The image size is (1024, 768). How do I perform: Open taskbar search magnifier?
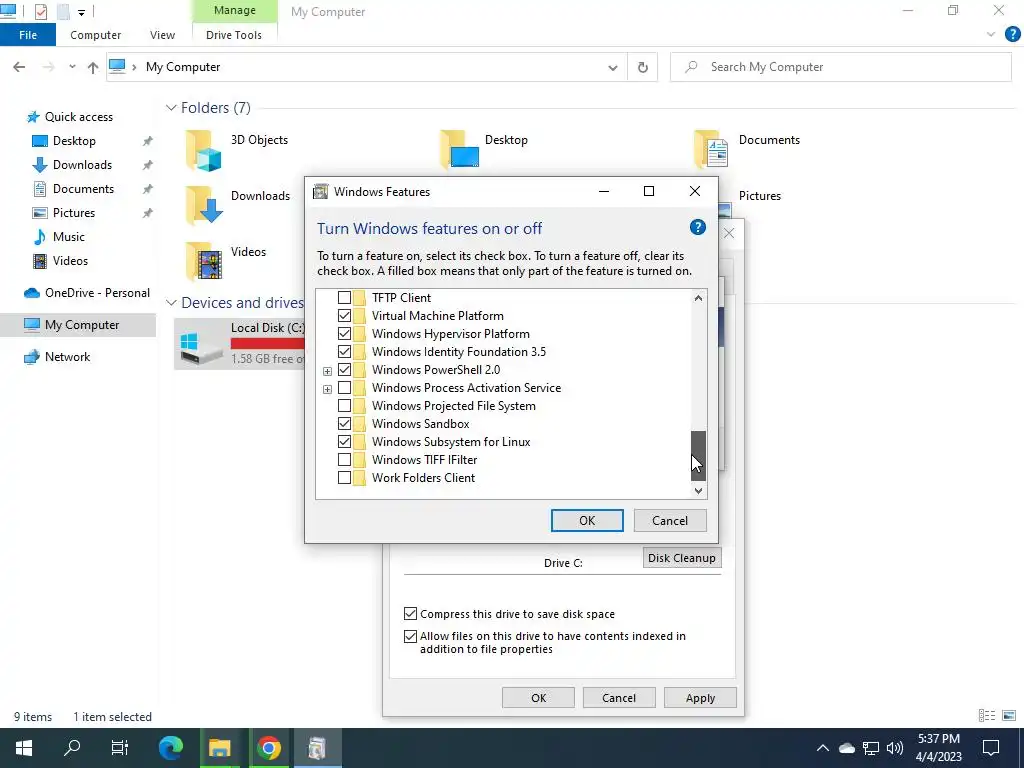[72, 748]
